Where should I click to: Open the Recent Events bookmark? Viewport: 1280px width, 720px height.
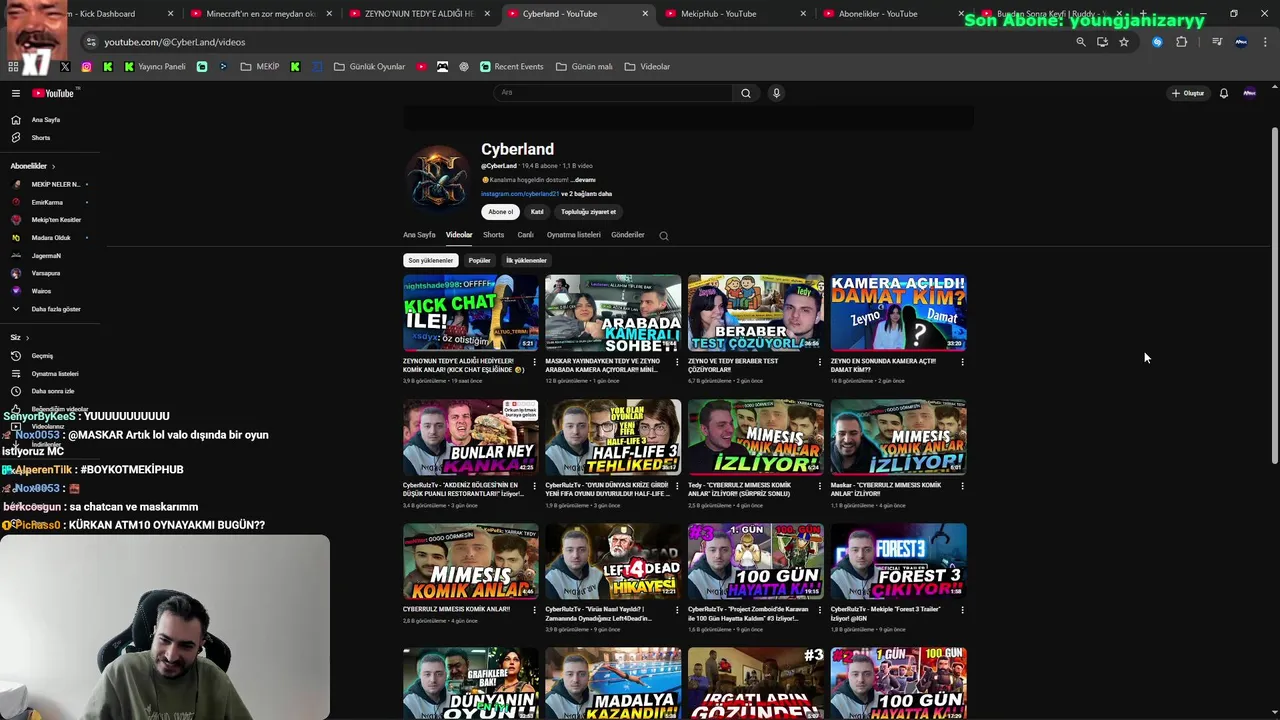[x=511, y=67]
